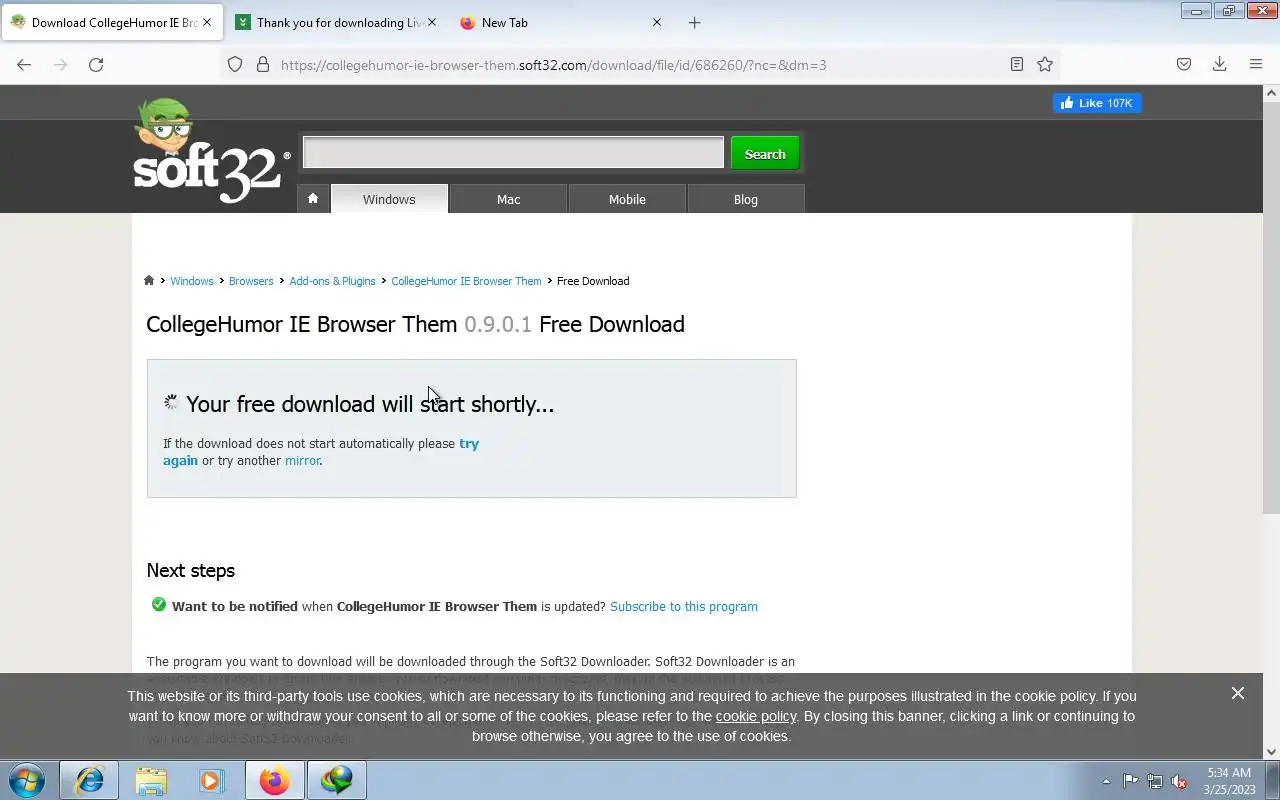The height and width of the screenshot is (800, 1280).
Task: Open the Firefox hamburger menu
Action: 1256,64
